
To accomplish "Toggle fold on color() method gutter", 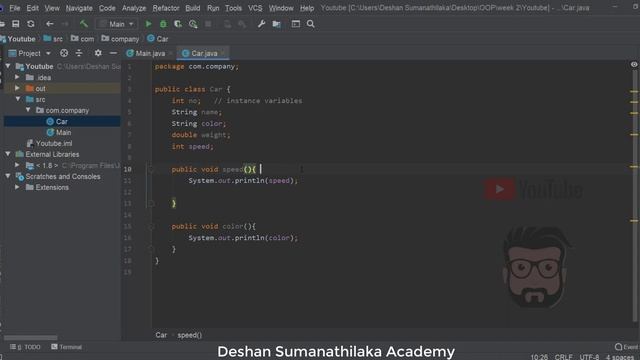I will coord(151,226).
